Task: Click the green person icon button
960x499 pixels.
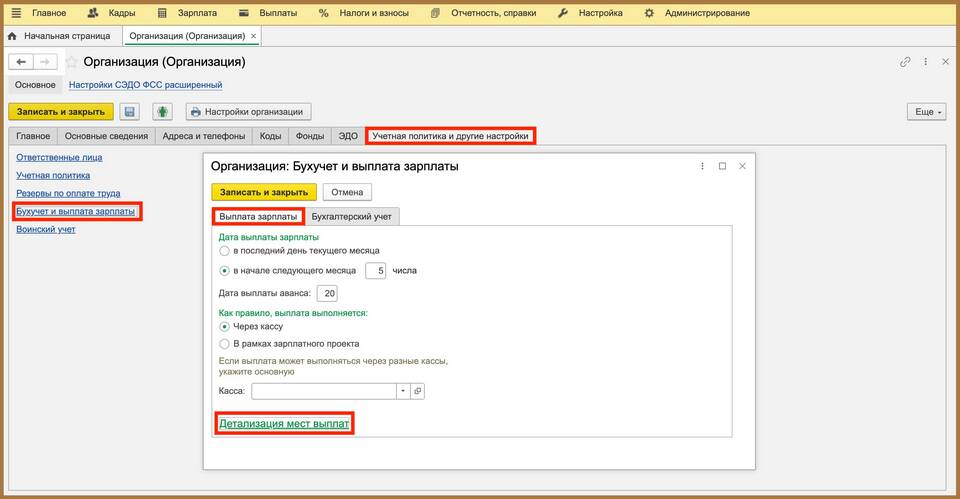Action: pyautogui.click(x=162, y=112)
